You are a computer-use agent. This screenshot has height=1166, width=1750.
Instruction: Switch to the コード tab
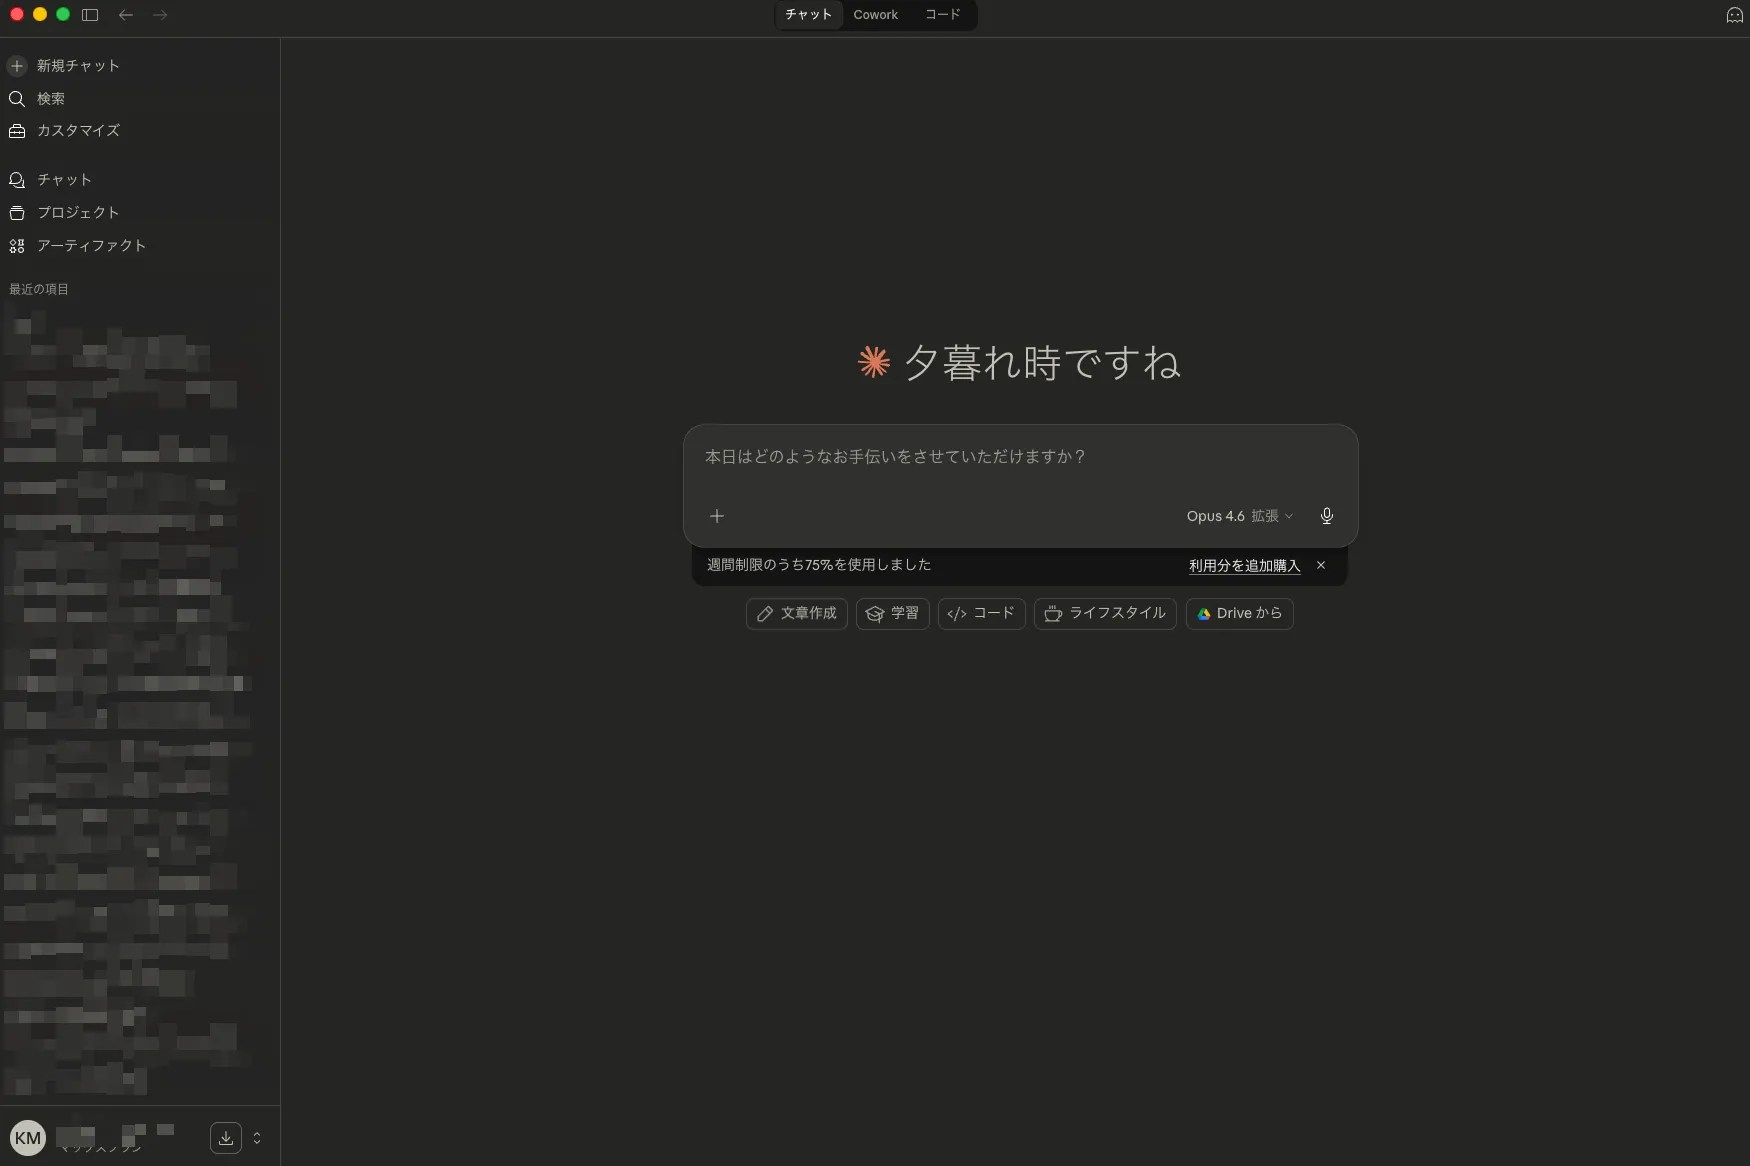click(x=943, y=15)
